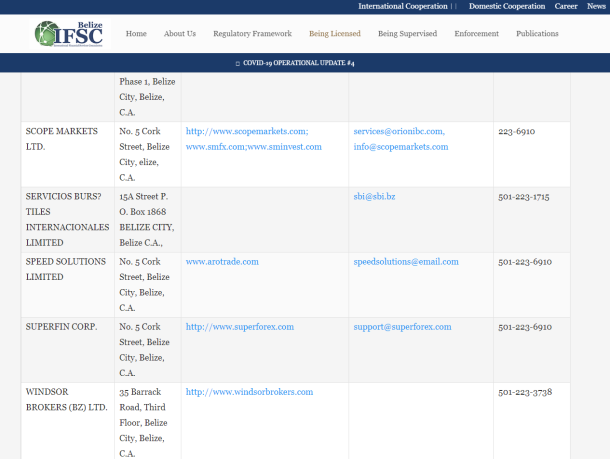Screen dimensions: 610x459
Task: Select Superfin Corp address No. 5 Cork Street
Action: tap(144, 350)
